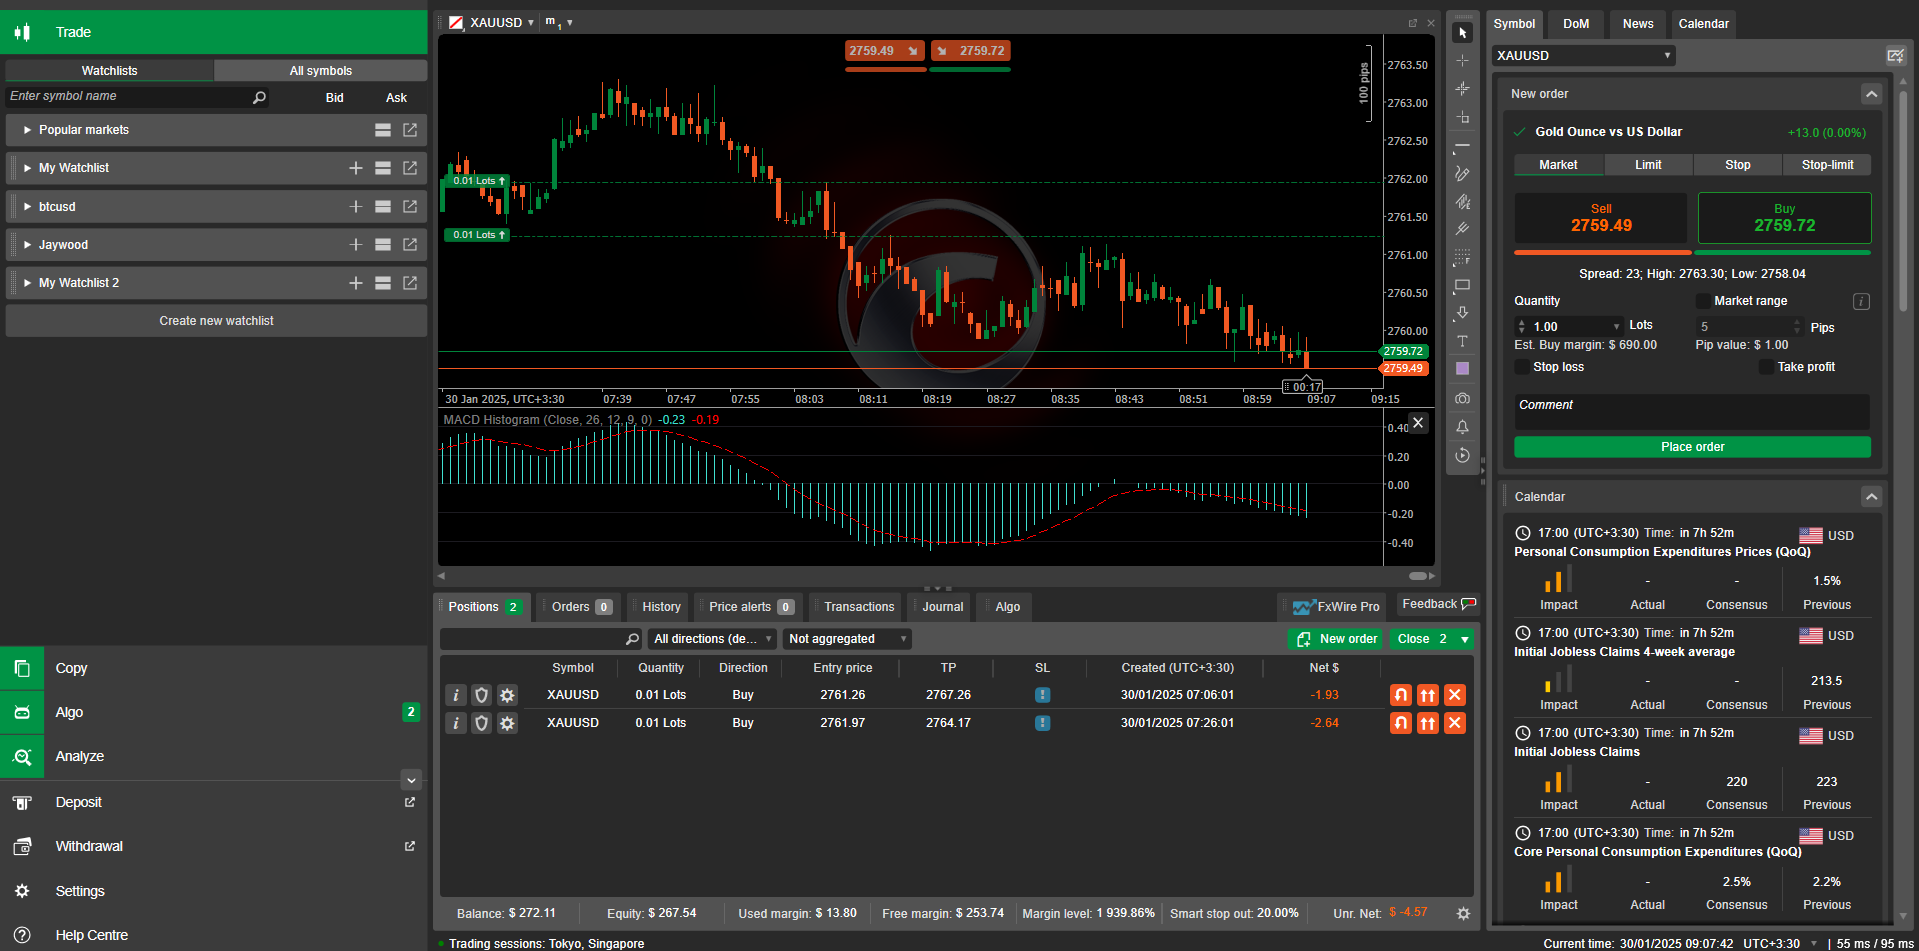The height and width of the screenshot is (951, 1919).
Task: Click the Comment input field
Action: click(1692, 412)
